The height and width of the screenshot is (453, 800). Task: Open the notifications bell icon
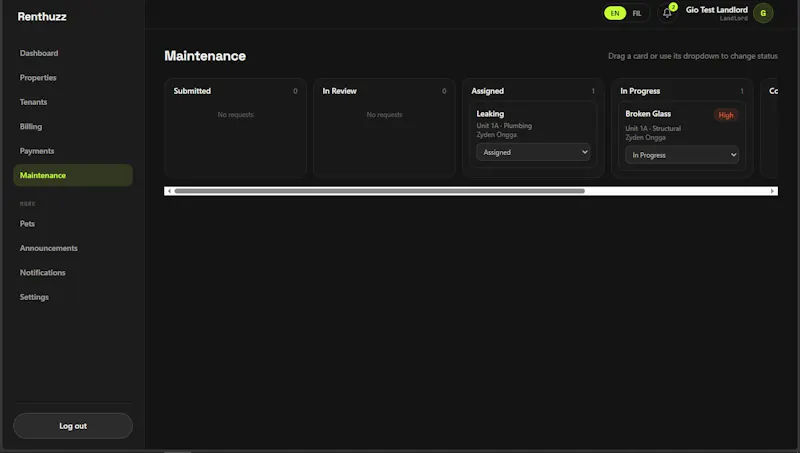click(x=667, y=13)
